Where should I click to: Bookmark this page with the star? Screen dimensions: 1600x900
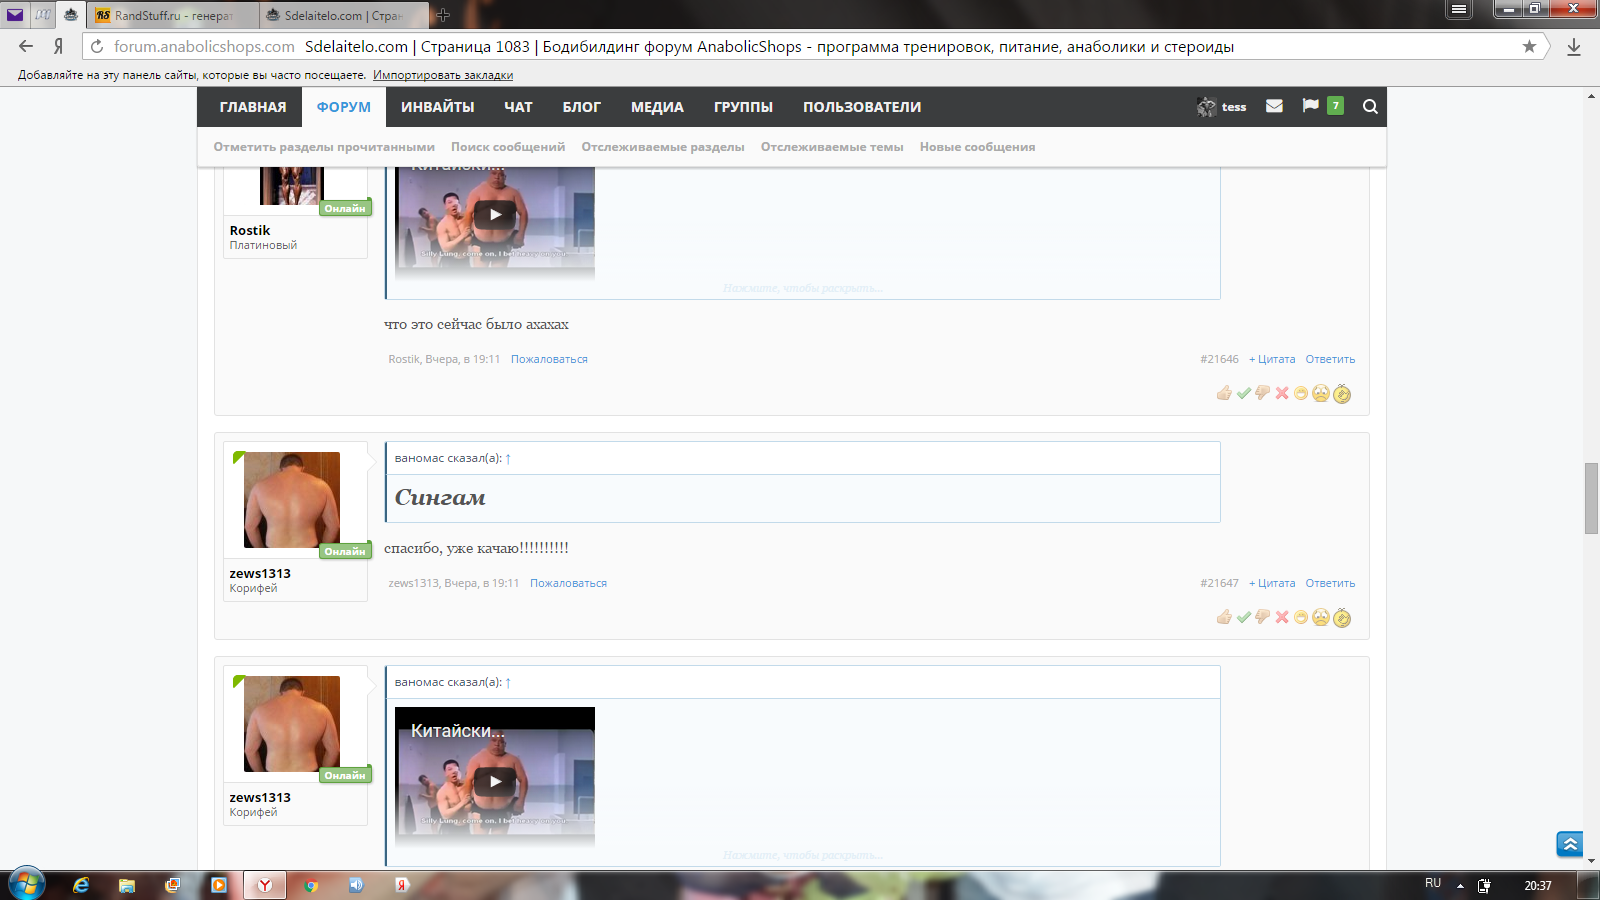click(x=1529, y=46)
